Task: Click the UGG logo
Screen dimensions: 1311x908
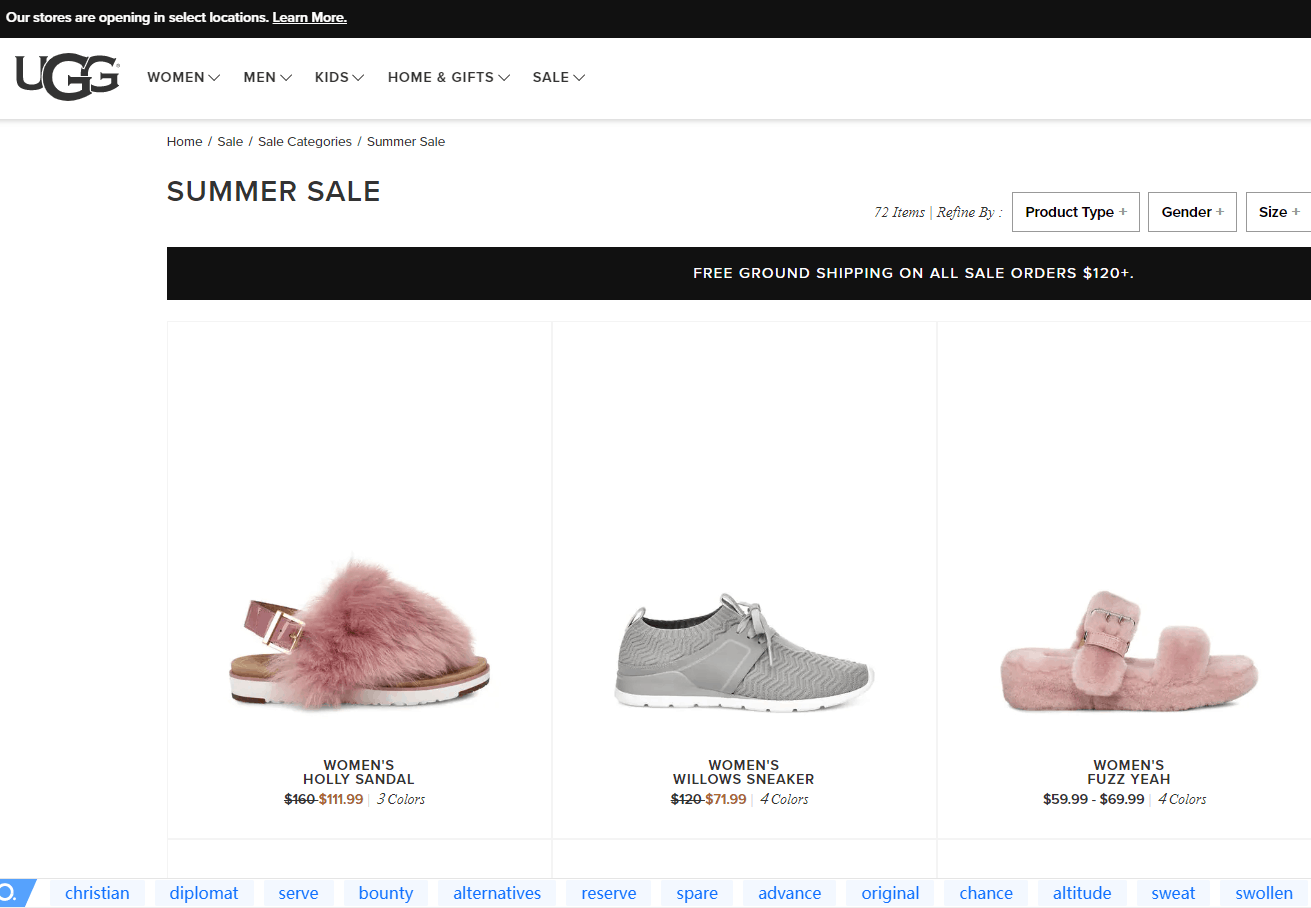Action: pos(68,78)
